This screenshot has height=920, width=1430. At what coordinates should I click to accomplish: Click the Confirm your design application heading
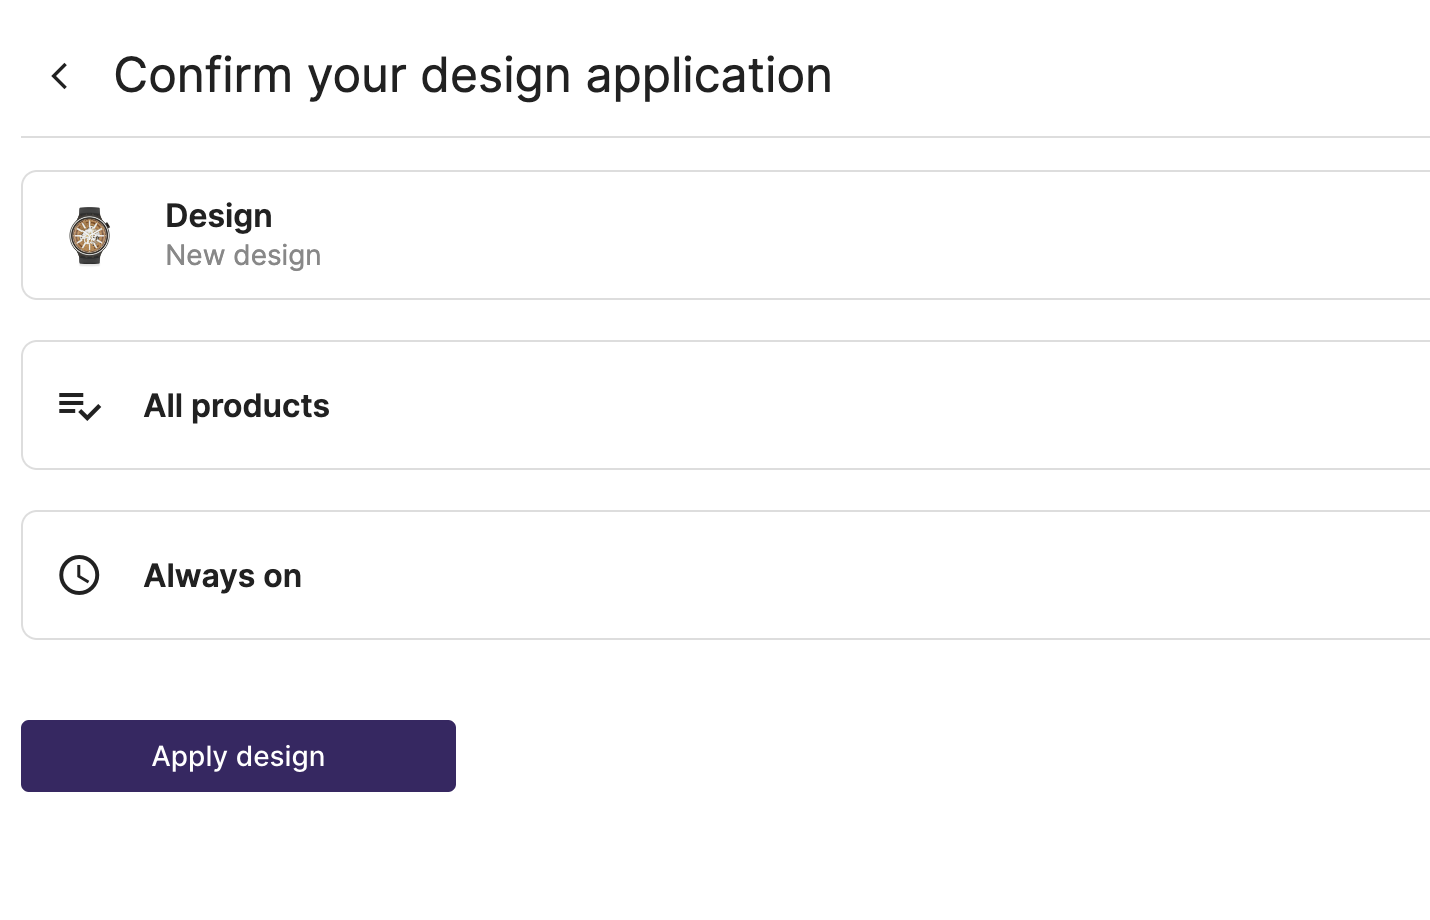tap(473, 75)
